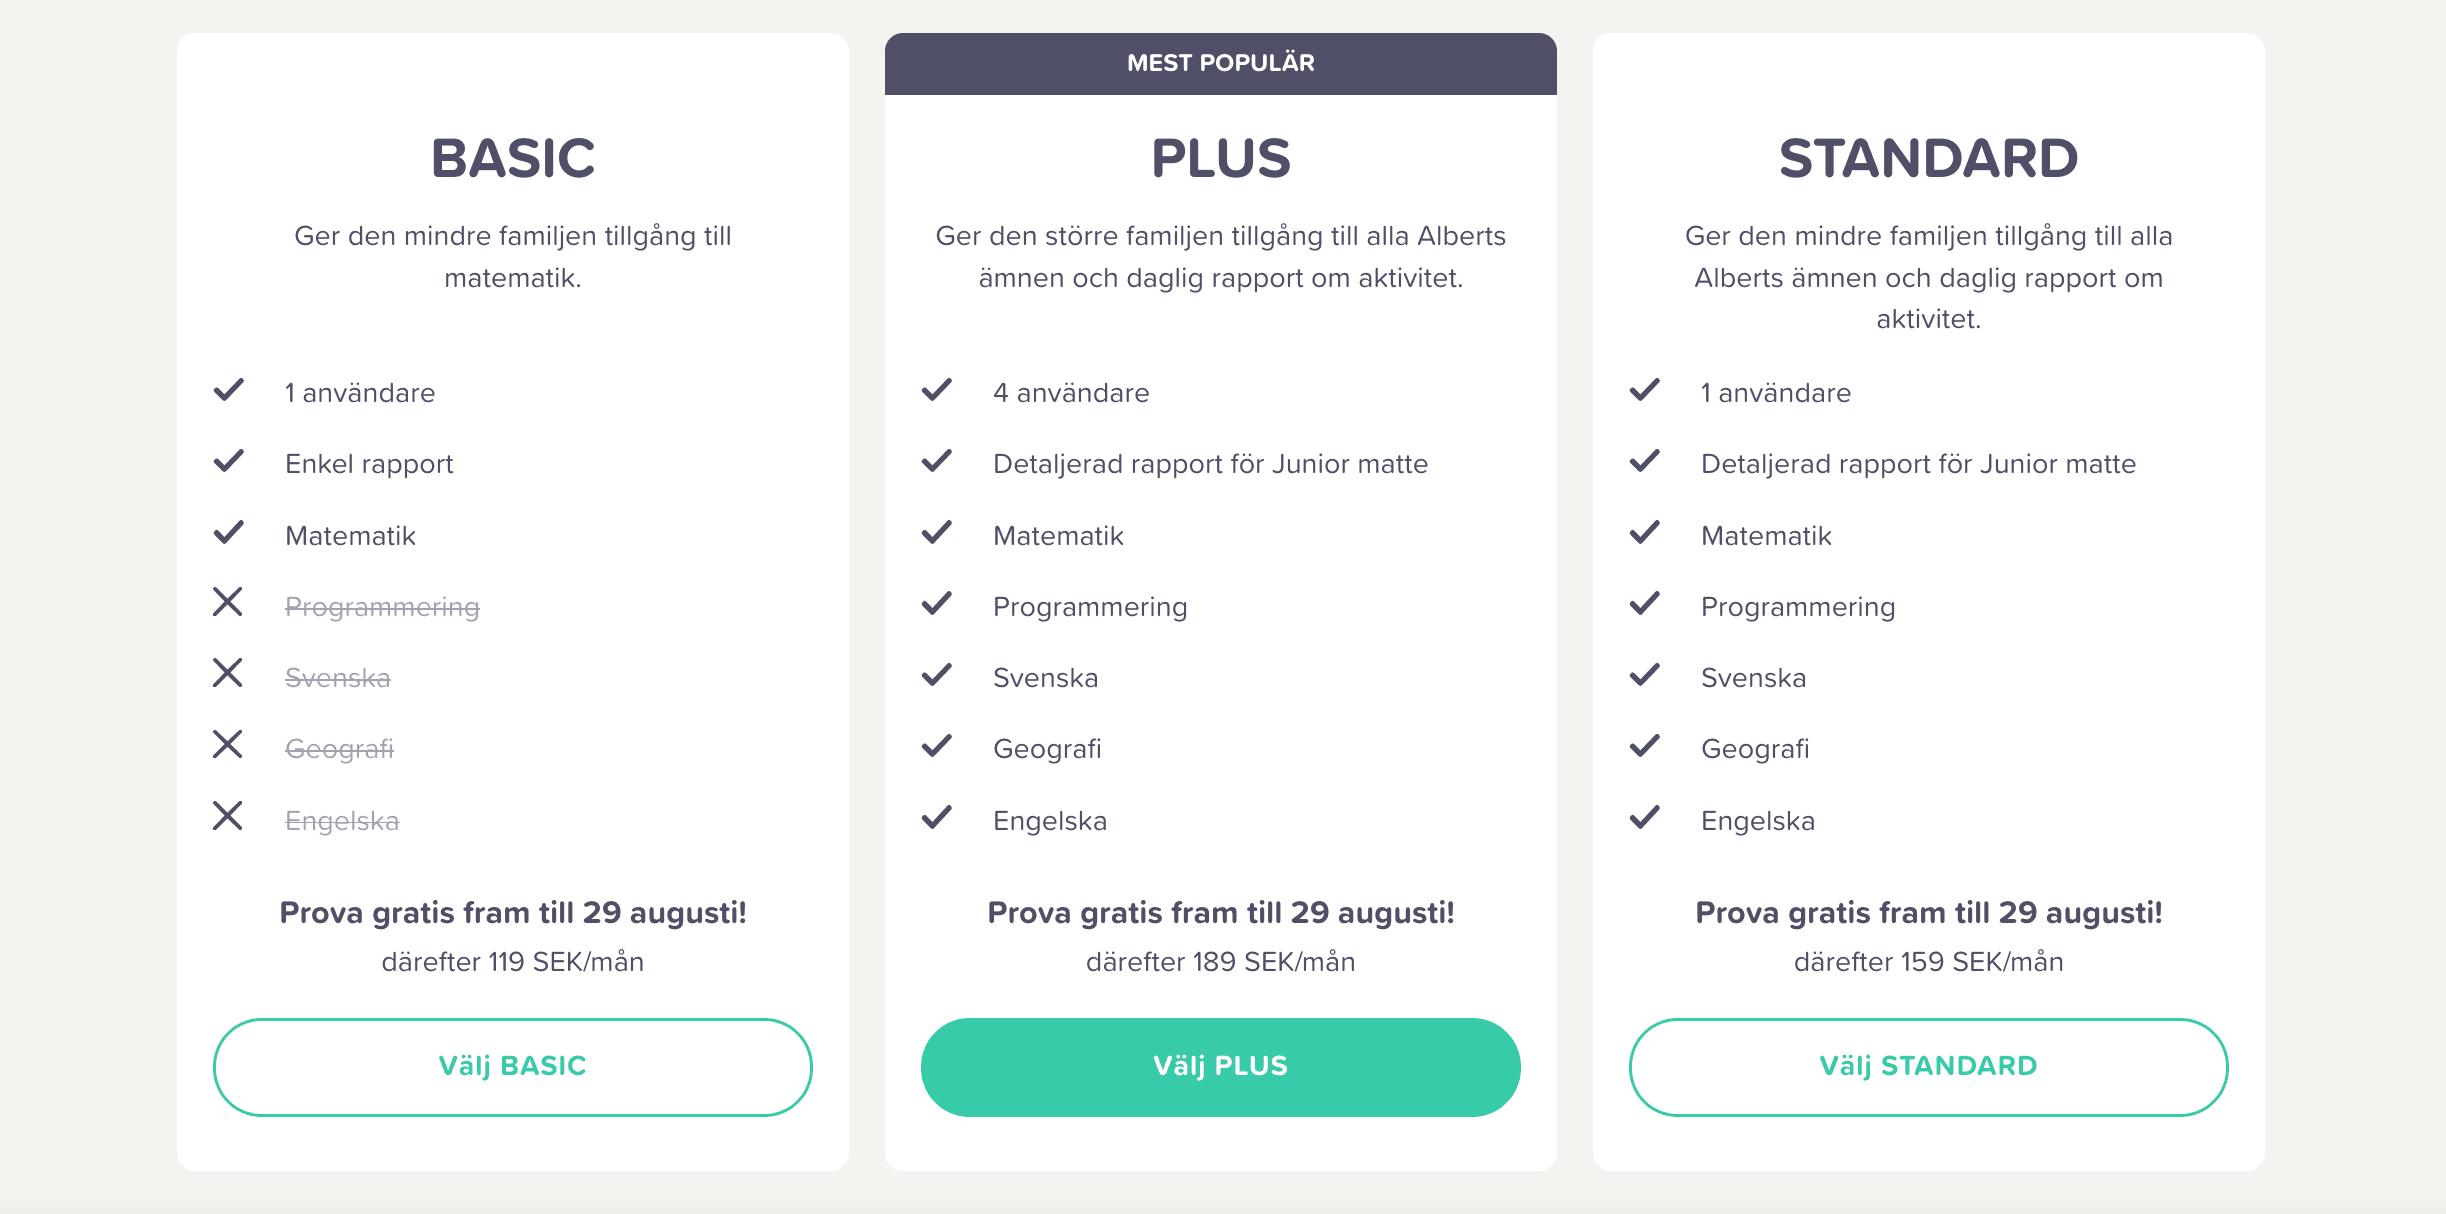2446x1214 pixels.
Task: Click the PLUS plan heading
Action: pyautogui.click(x=1220, y=158)
